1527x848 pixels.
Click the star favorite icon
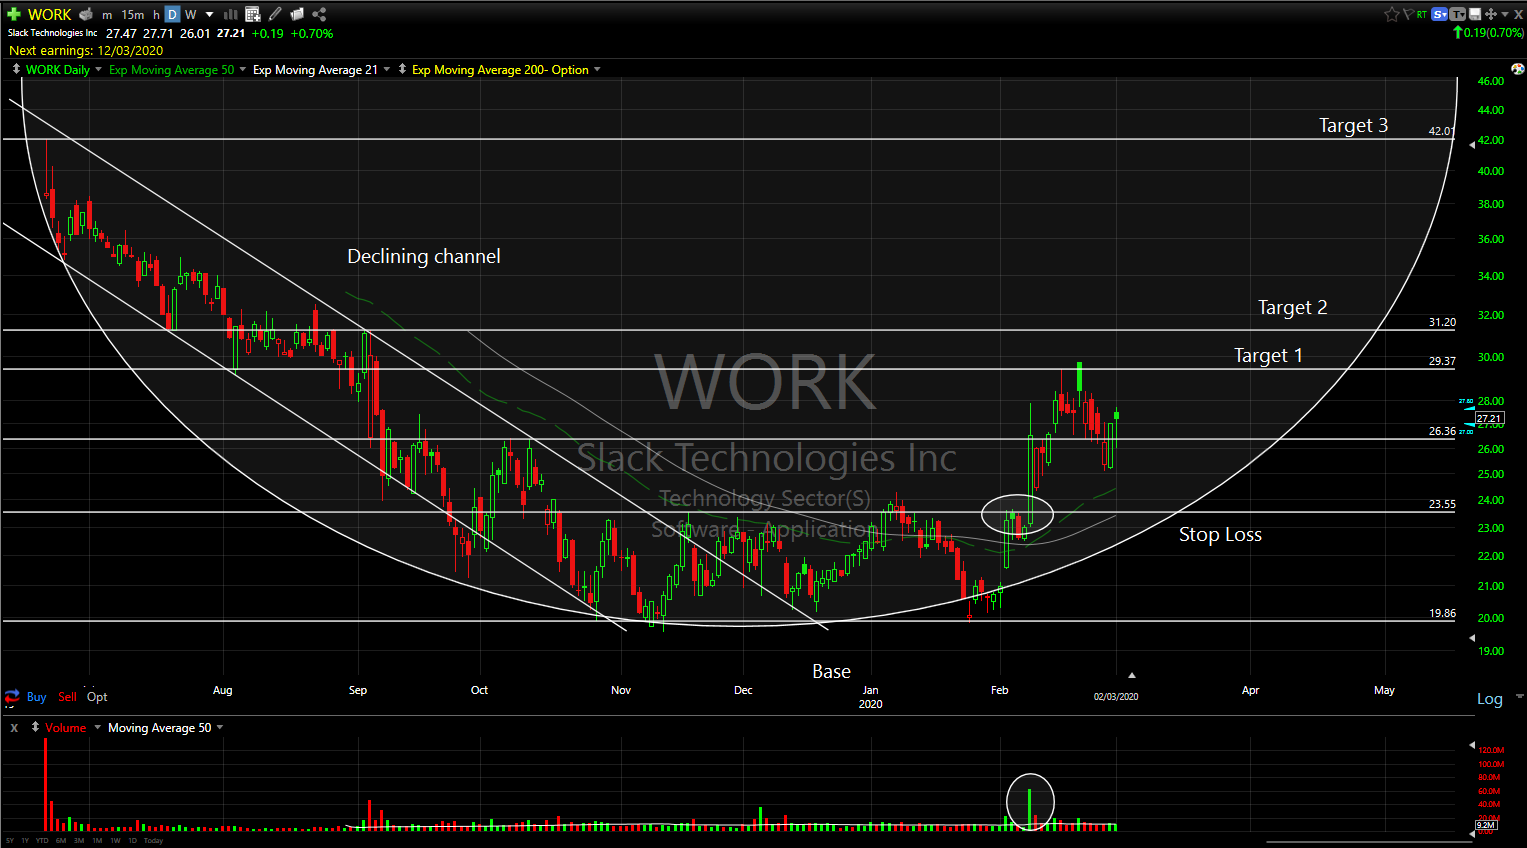coord(1392,14)
